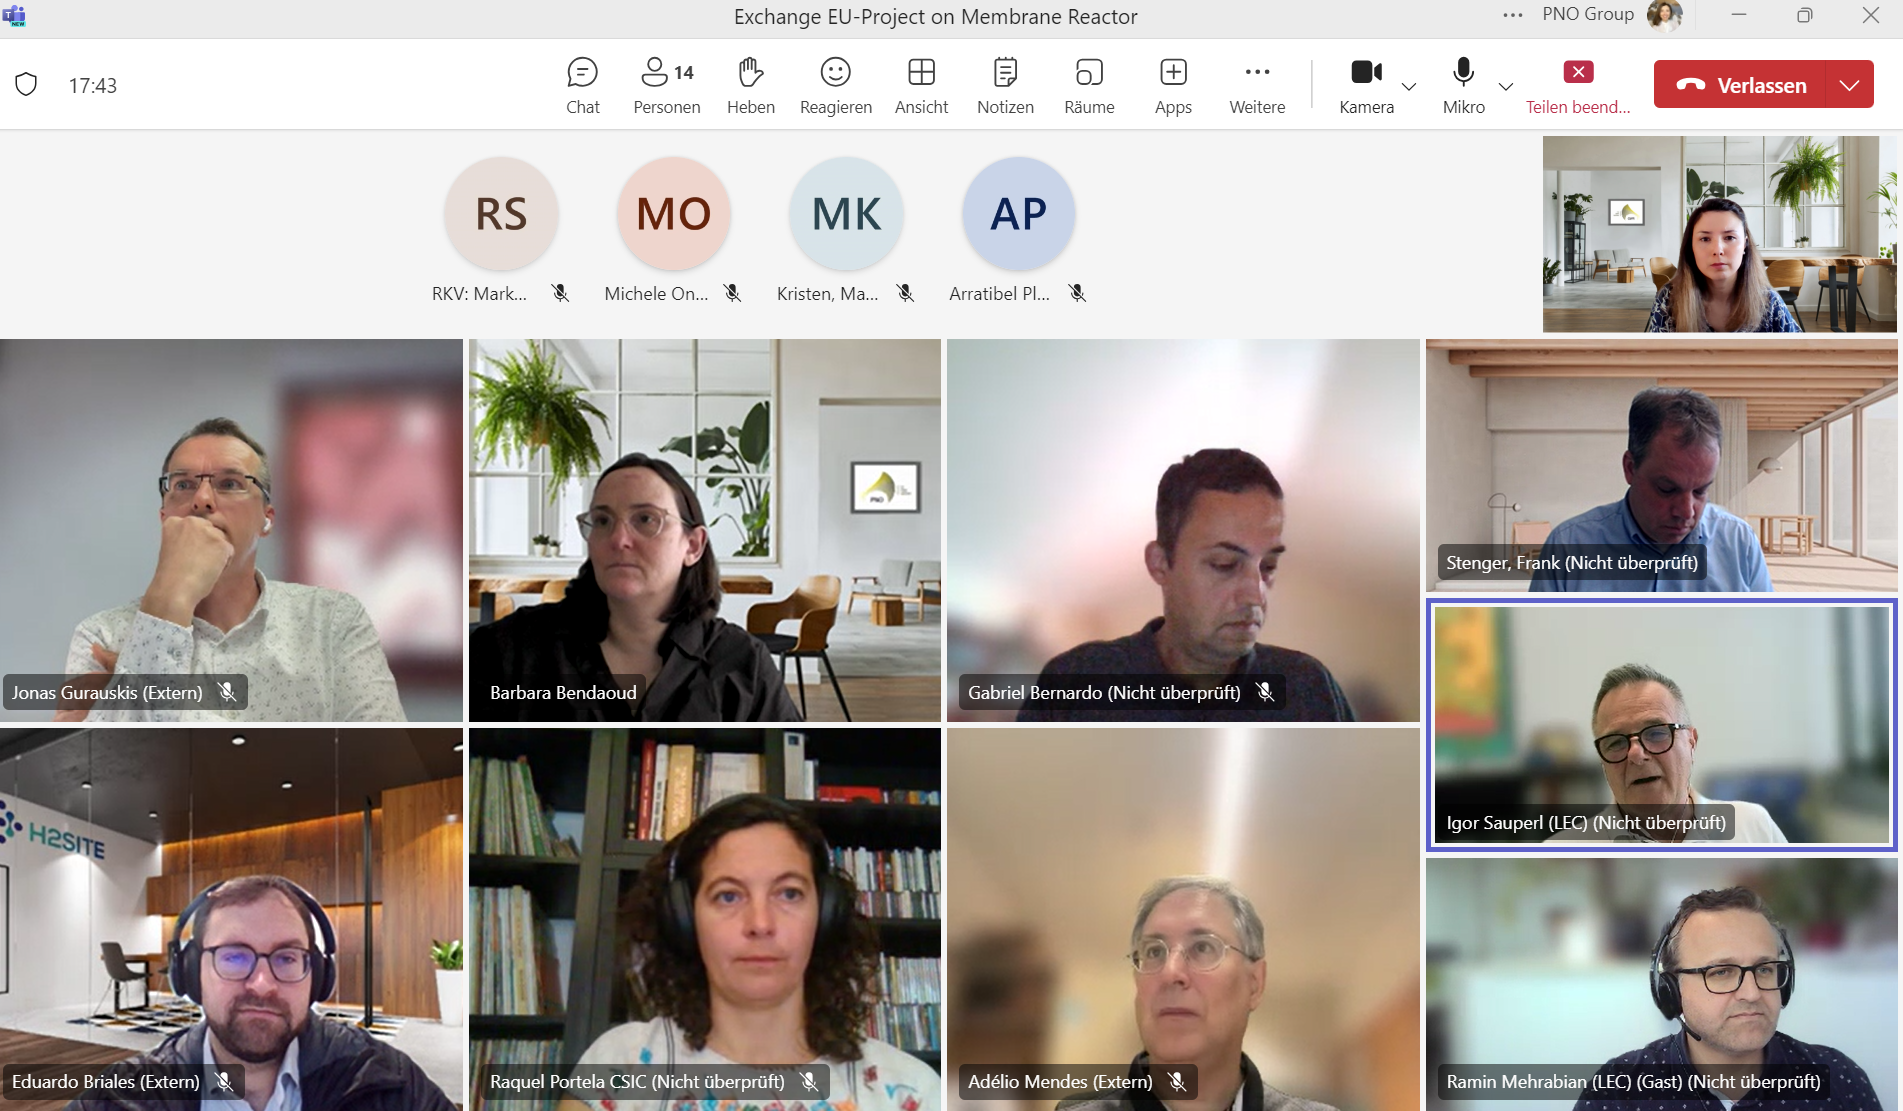Expand Verlassen leave options arrow
Image resolution: width=1903 pixels, height=1111 pixels.
[x=1850, y=85]
